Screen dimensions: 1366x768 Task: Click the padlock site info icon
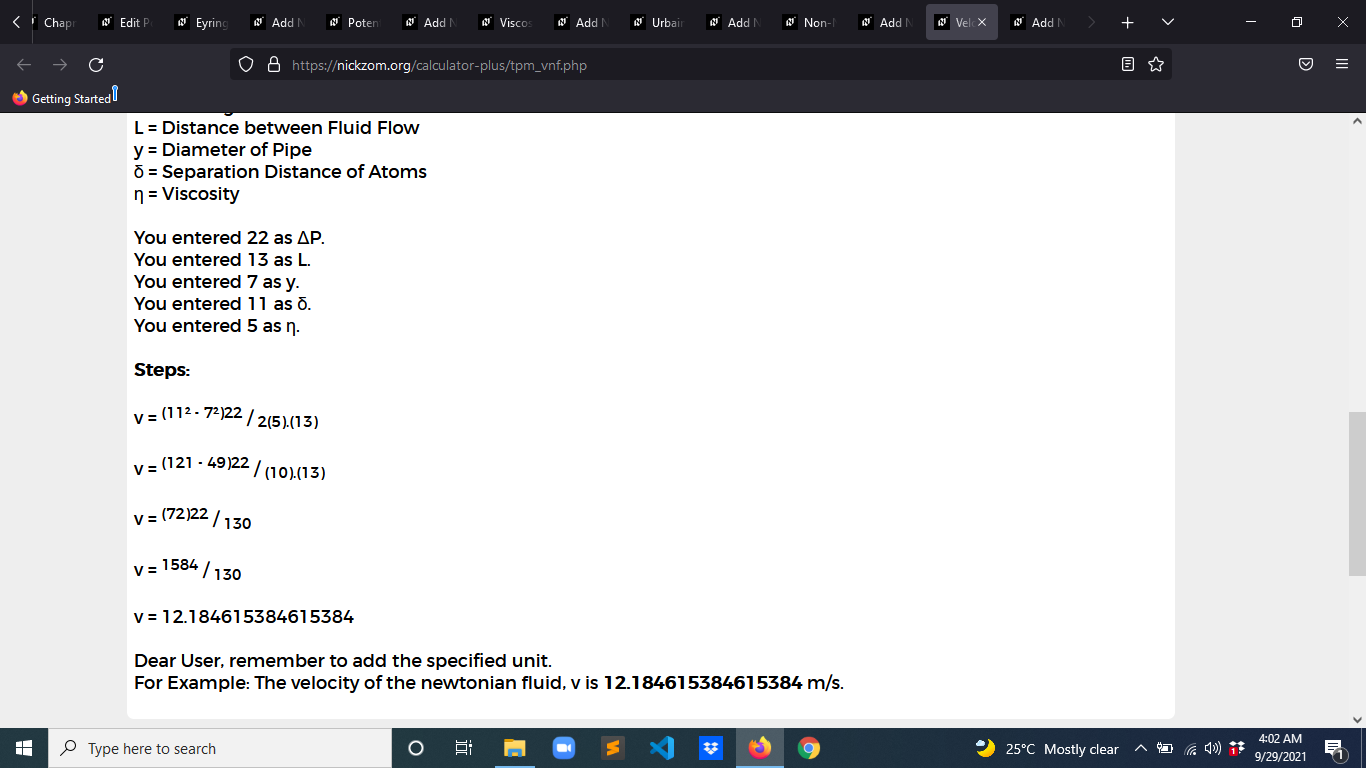(x=272, y=65)
